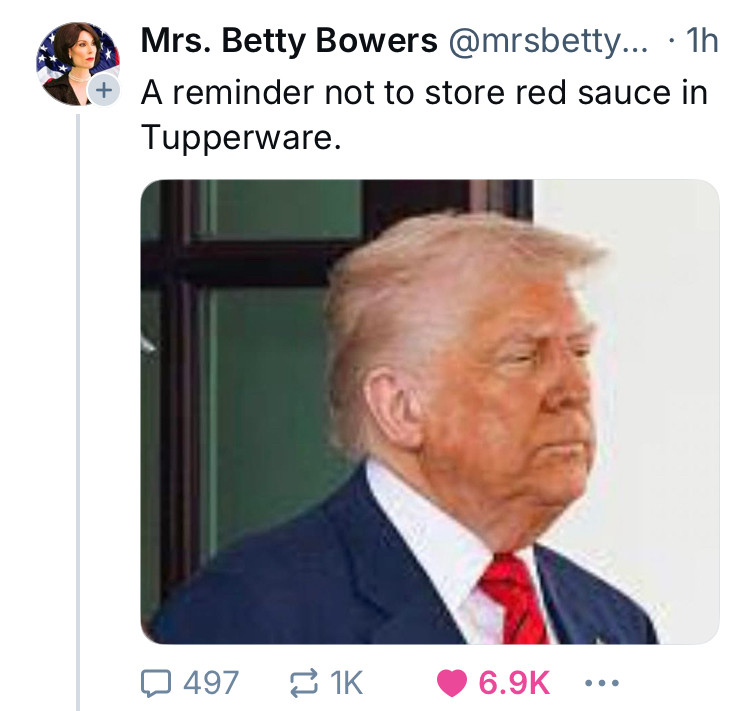
Task: Click the Mrs. Betty Bowers display name
Action: pos(289,41)
